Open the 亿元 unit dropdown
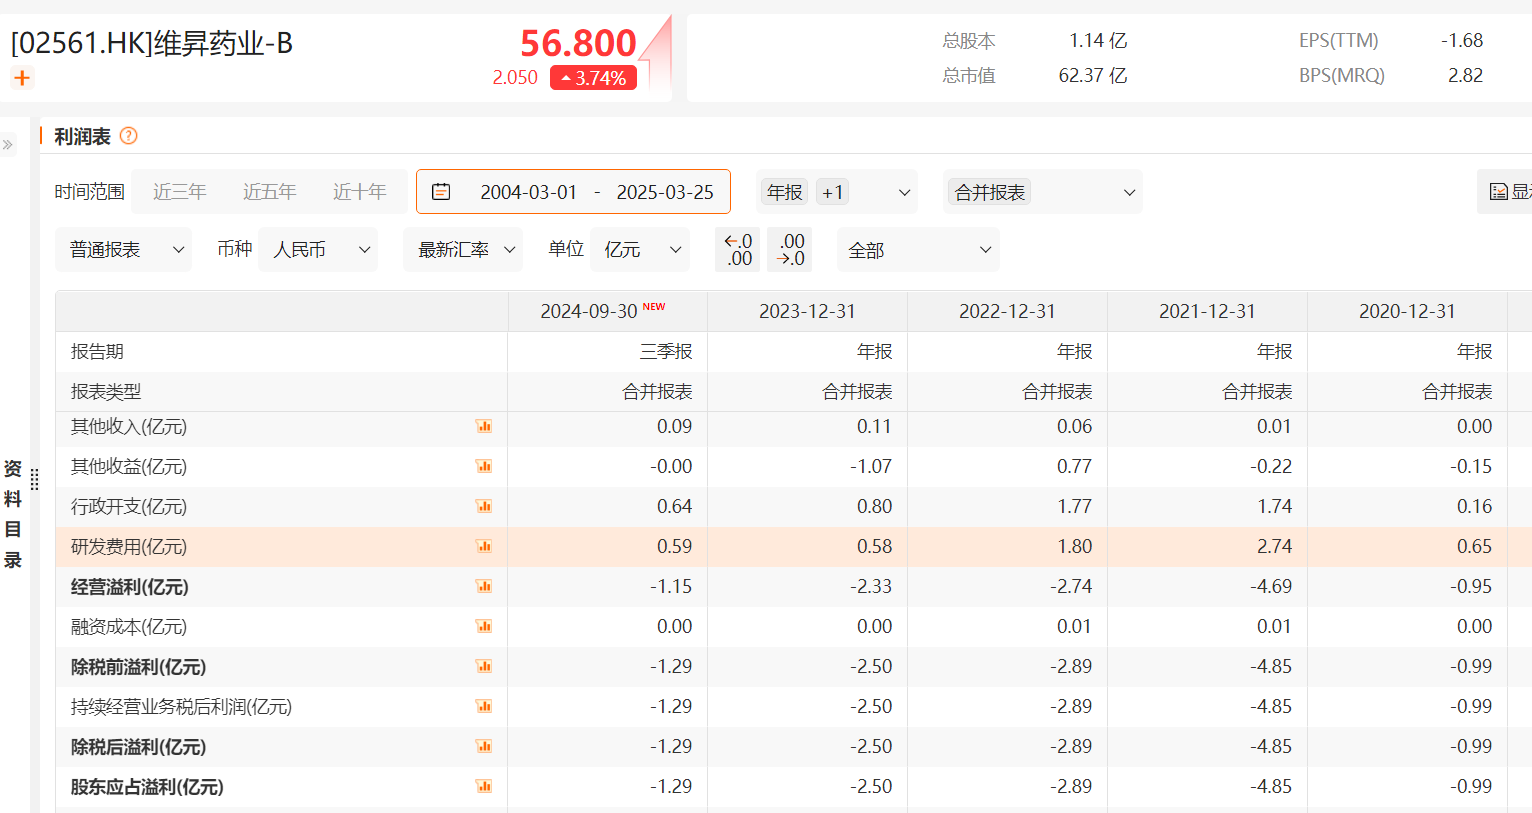Viewport: 1532px width, 813px height. 640,250
